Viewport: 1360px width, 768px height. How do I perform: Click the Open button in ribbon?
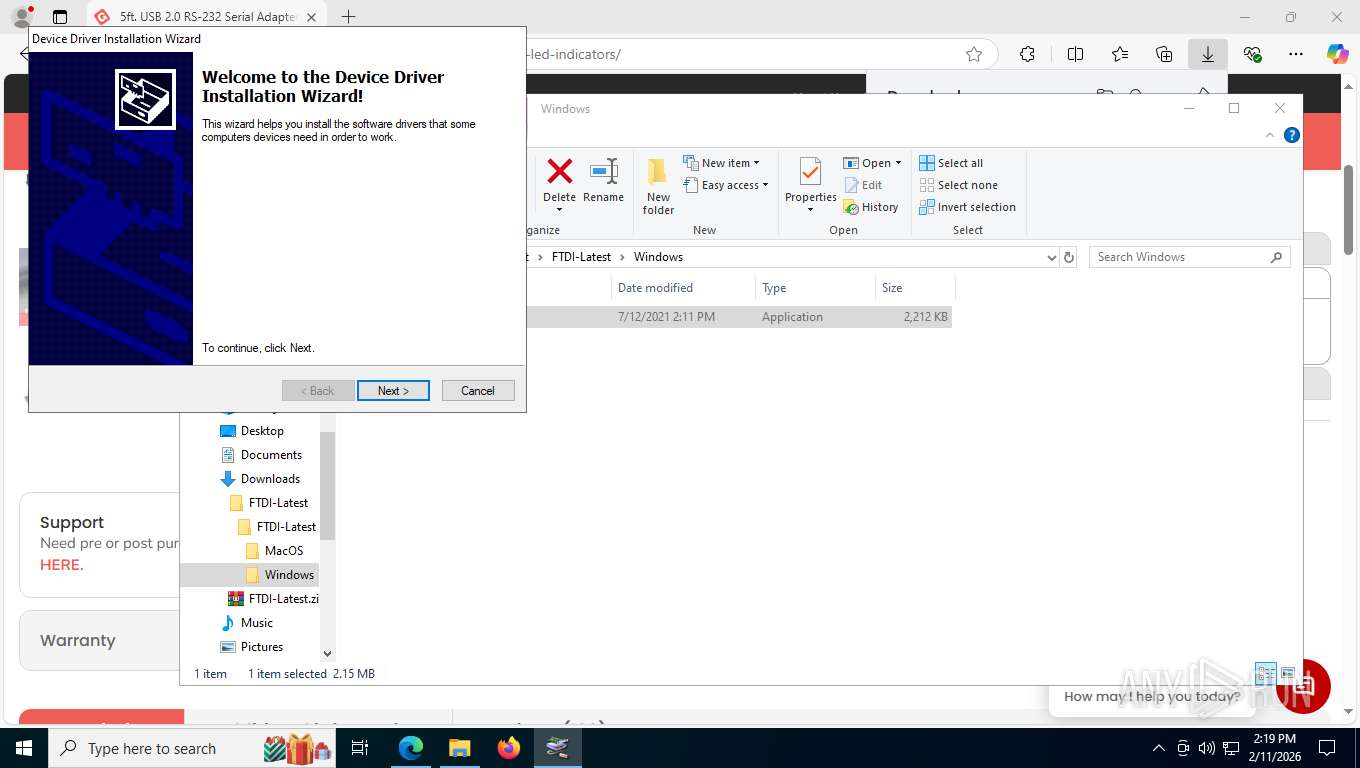point(867,163)
